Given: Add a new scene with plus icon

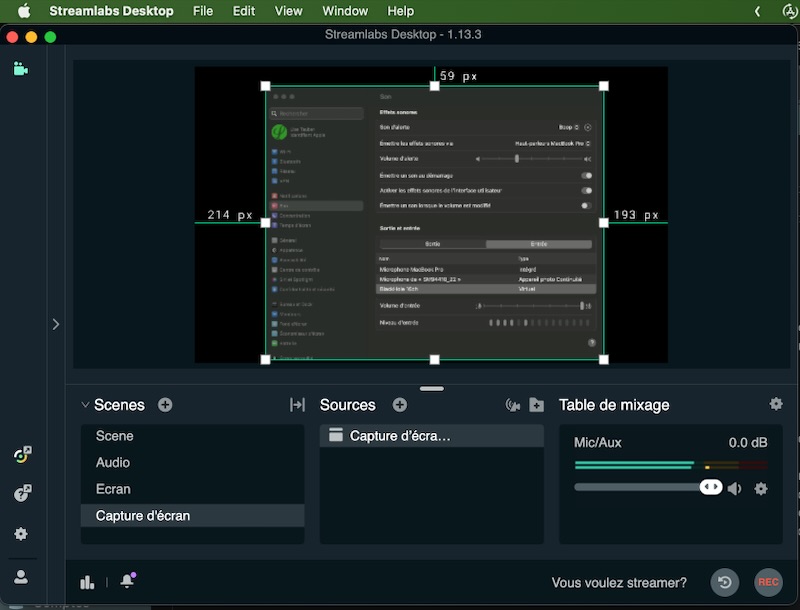Looking at the screenshot, I should pyautogui.click(x=165, y=405).
